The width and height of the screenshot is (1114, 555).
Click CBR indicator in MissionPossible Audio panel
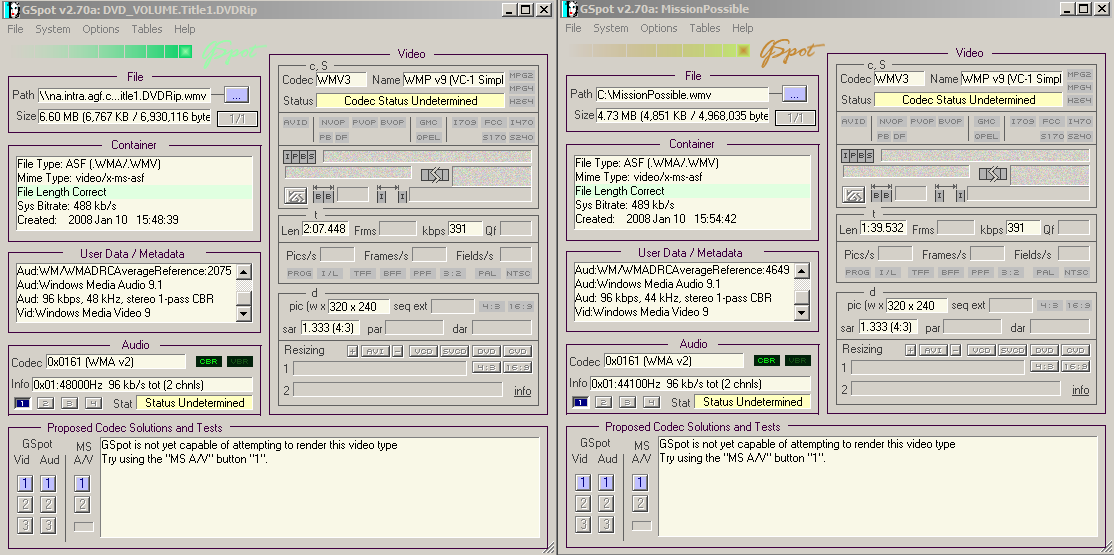(767, 360)
